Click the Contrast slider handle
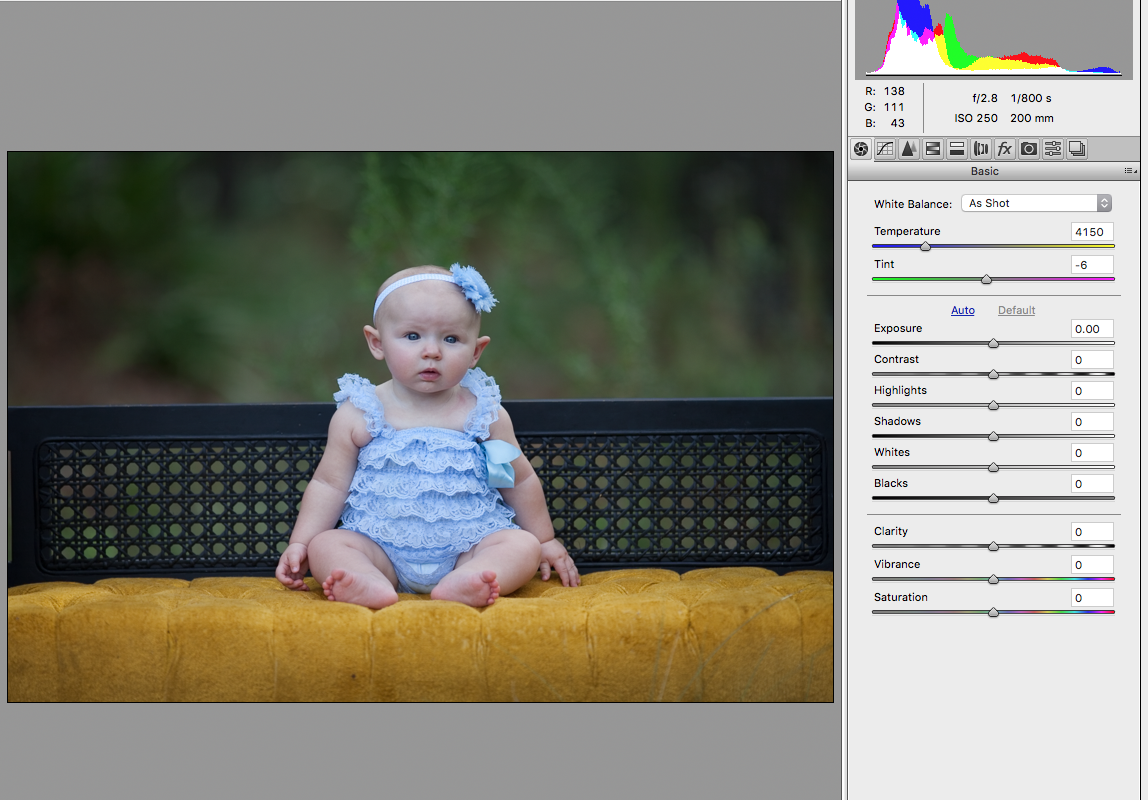This screenshot has height=800, width=1148. (x=994, y=375)
